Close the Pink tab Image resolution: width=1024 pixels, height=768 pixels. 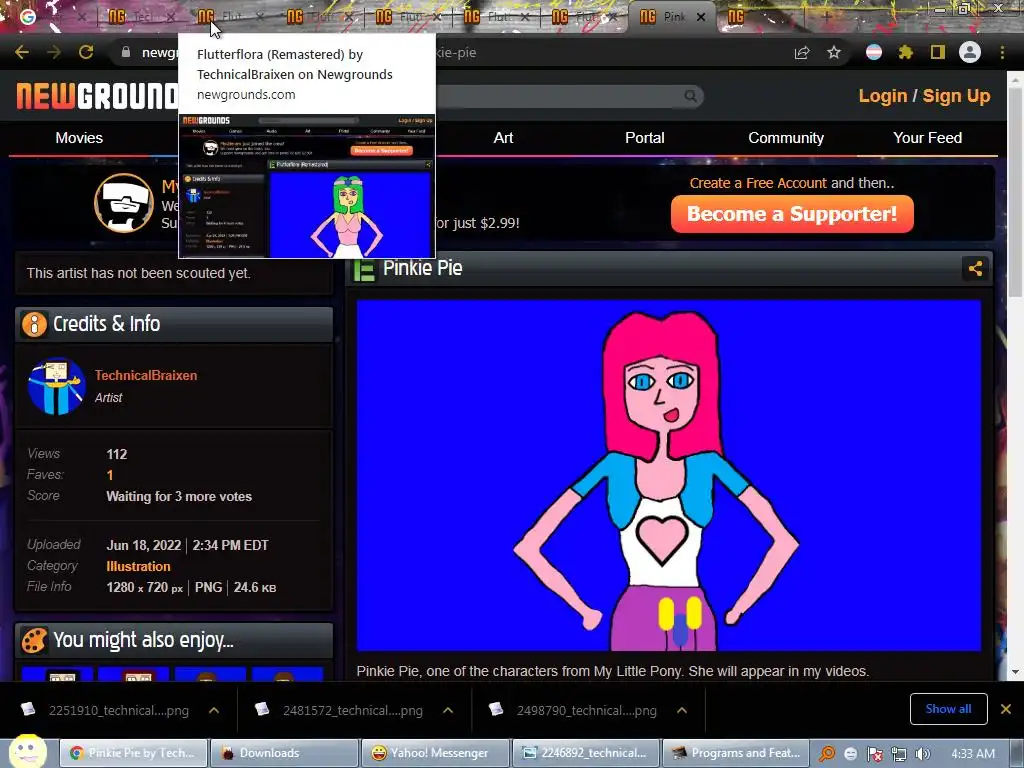(701, 17)
